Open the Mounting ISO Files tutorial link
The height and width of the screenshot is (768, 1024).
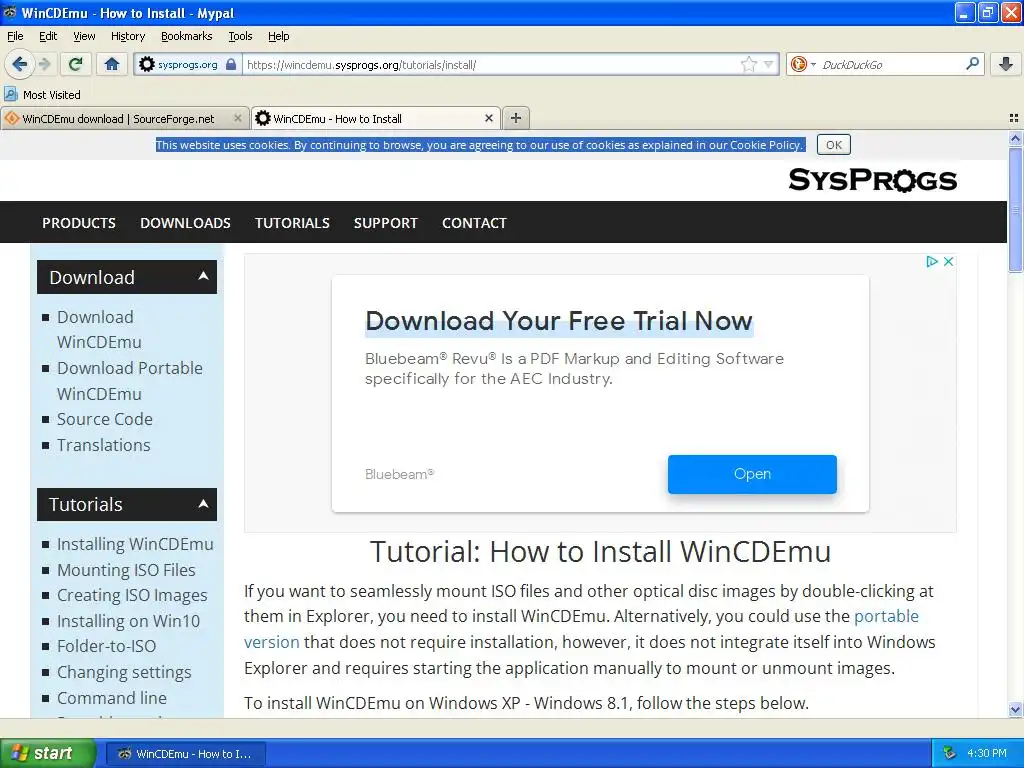click(x=126, y=570)
